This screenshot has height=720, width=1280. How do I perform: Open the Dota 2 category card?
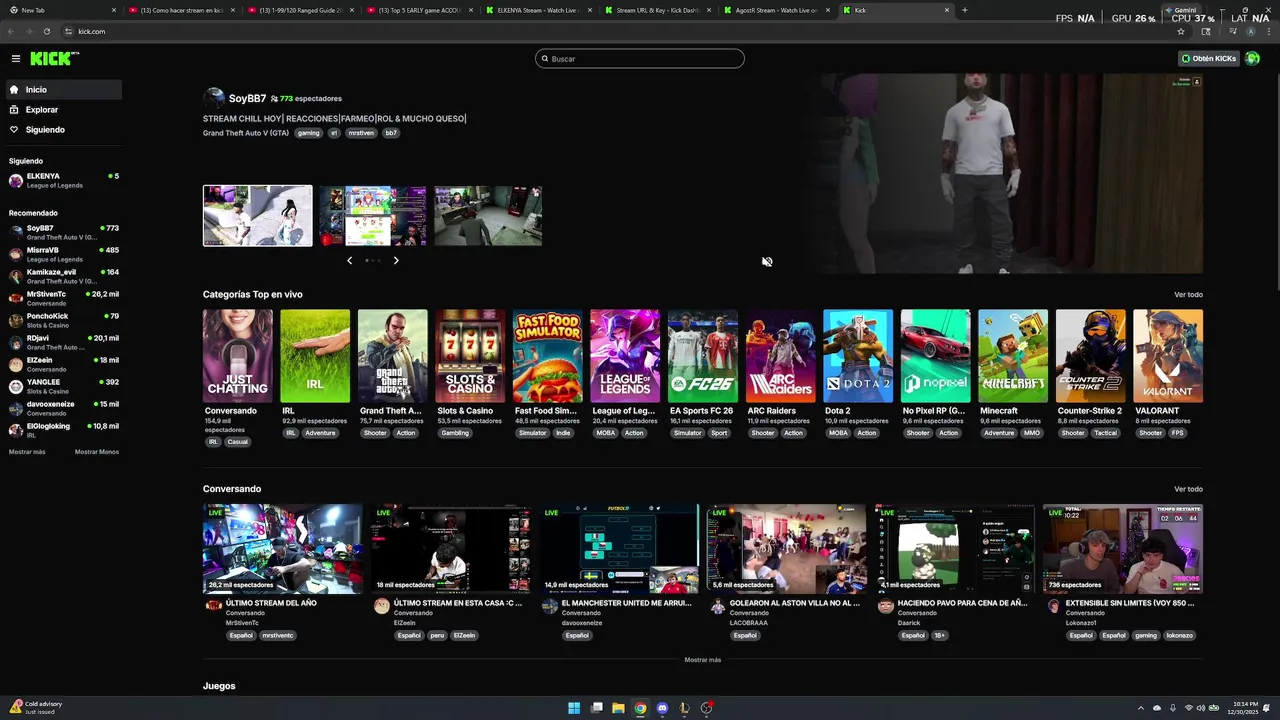tap(858, 356)
